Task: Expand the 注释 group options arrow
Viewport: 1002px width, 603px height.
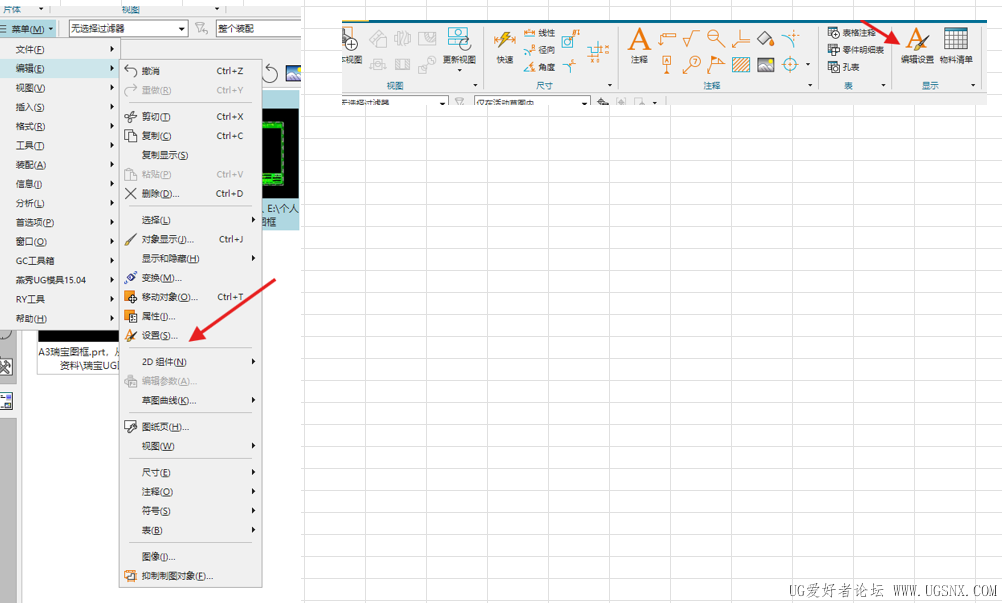Action: pos(810,85)
